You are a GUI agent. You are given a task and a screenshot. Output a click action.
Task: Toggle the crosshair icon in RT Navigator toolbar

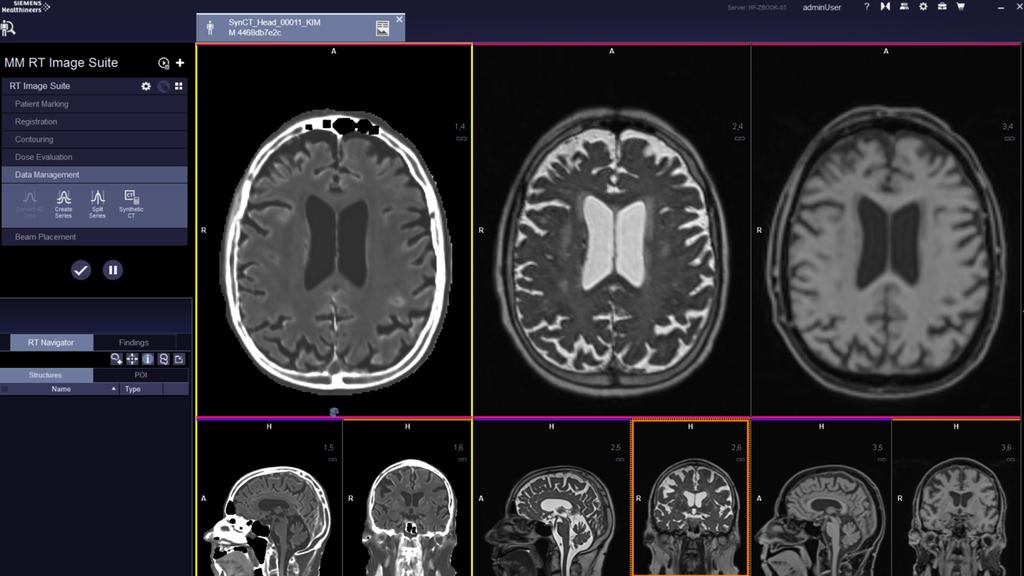pos(131,357)
